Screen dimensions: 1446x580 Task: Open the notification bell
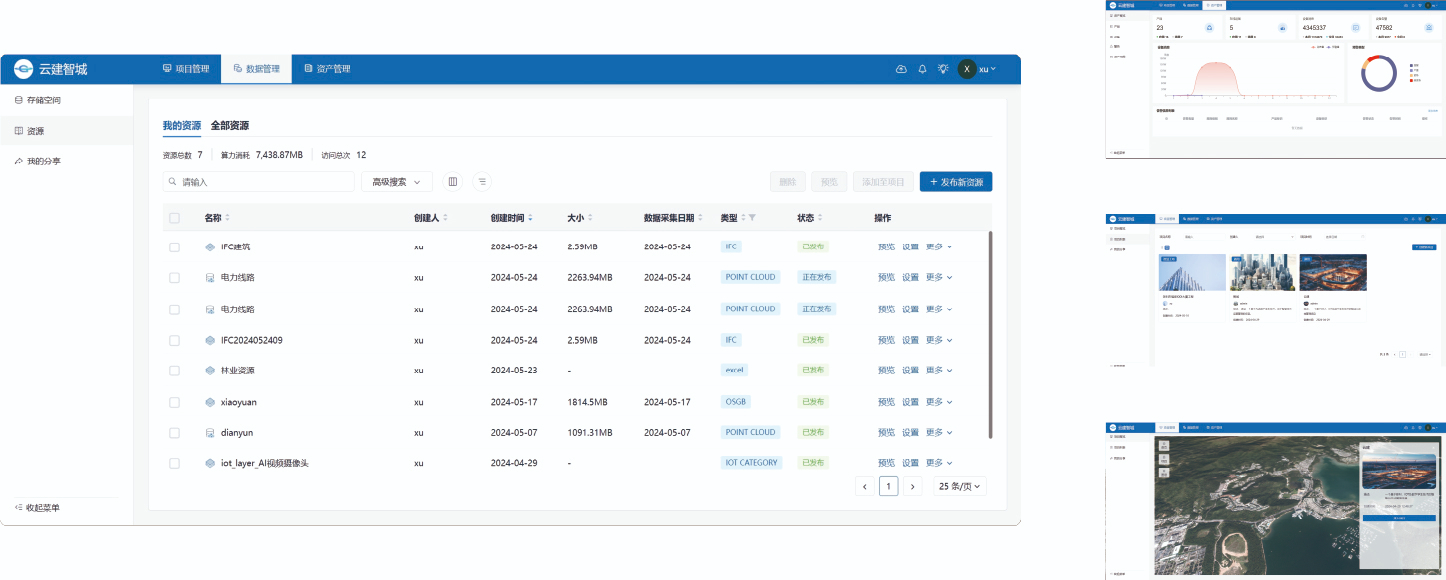click(922, 69)
